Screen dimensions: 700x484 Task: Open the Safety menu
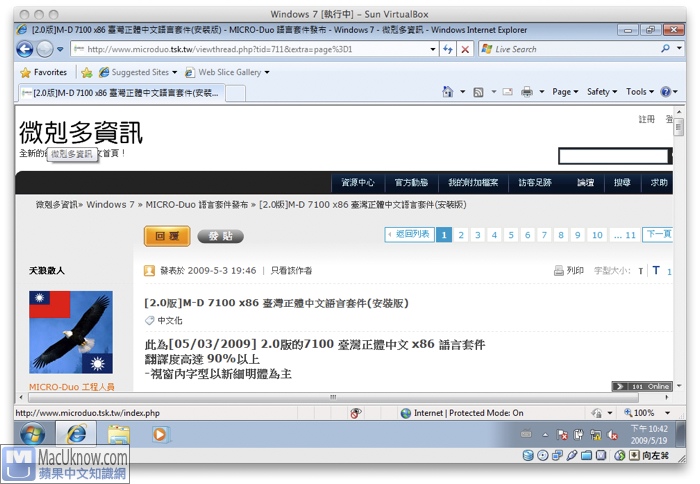pyautogui.click(x=602, y=92)
